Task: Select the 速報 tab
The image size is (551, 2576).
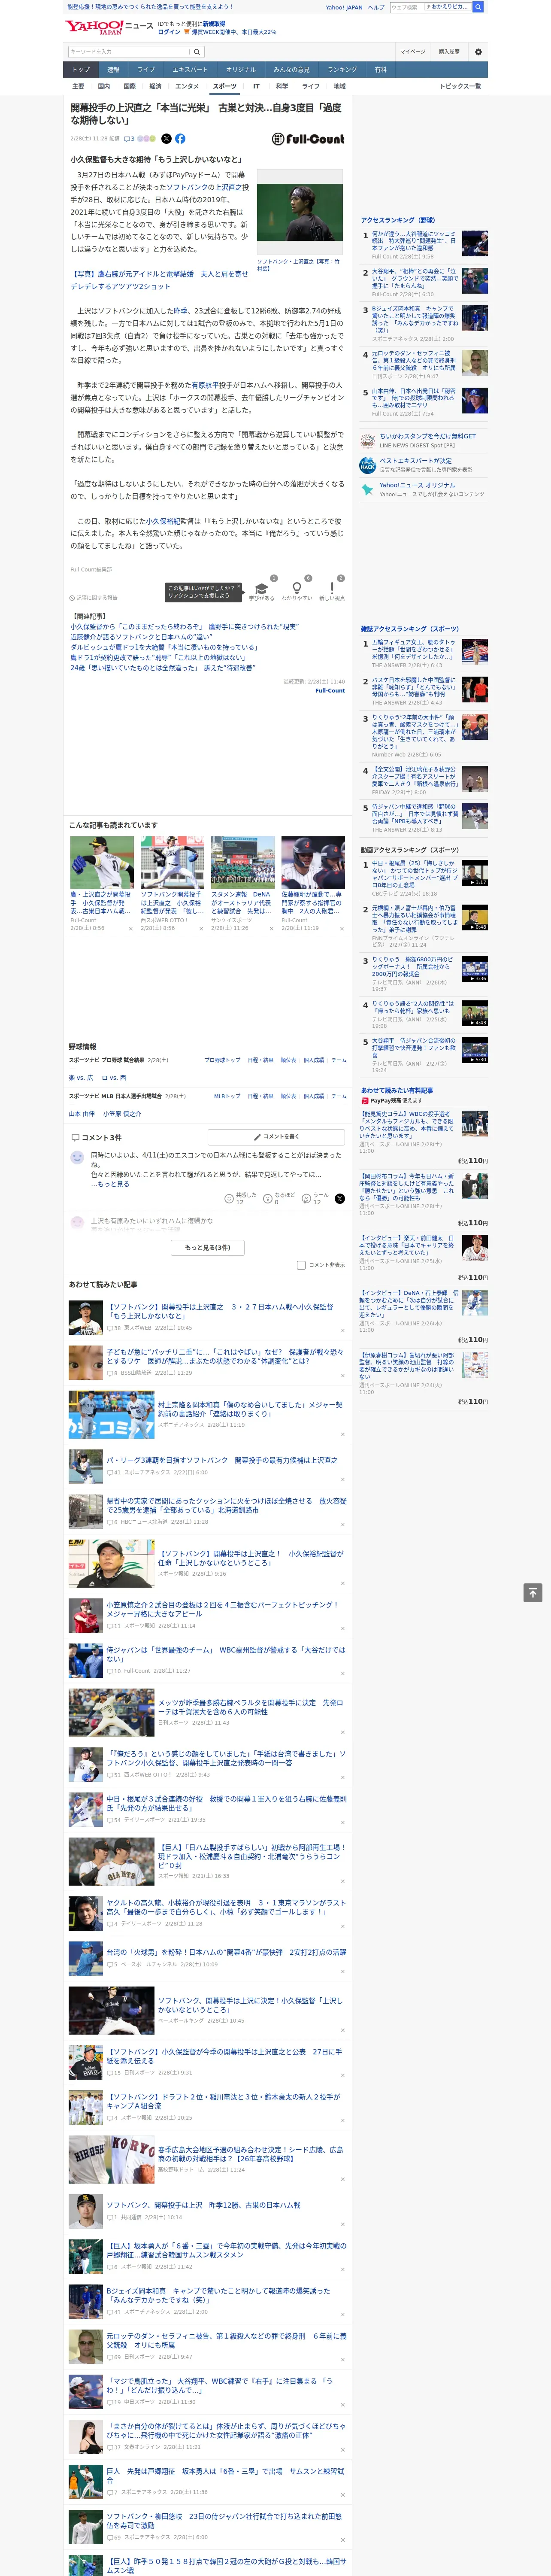Action: pyautogui.click(x=113, y=70)
